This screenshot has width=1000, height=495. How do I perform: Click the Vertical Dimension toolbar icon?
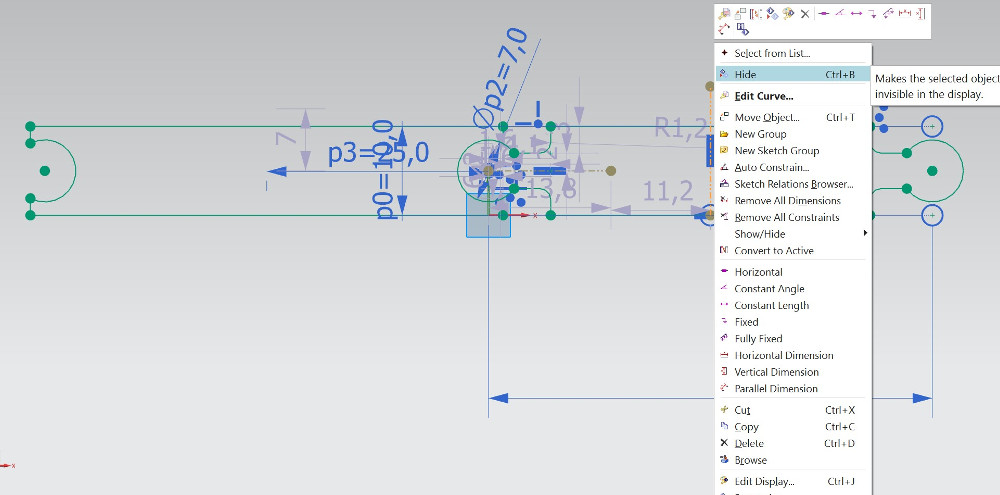coord(921,13)
